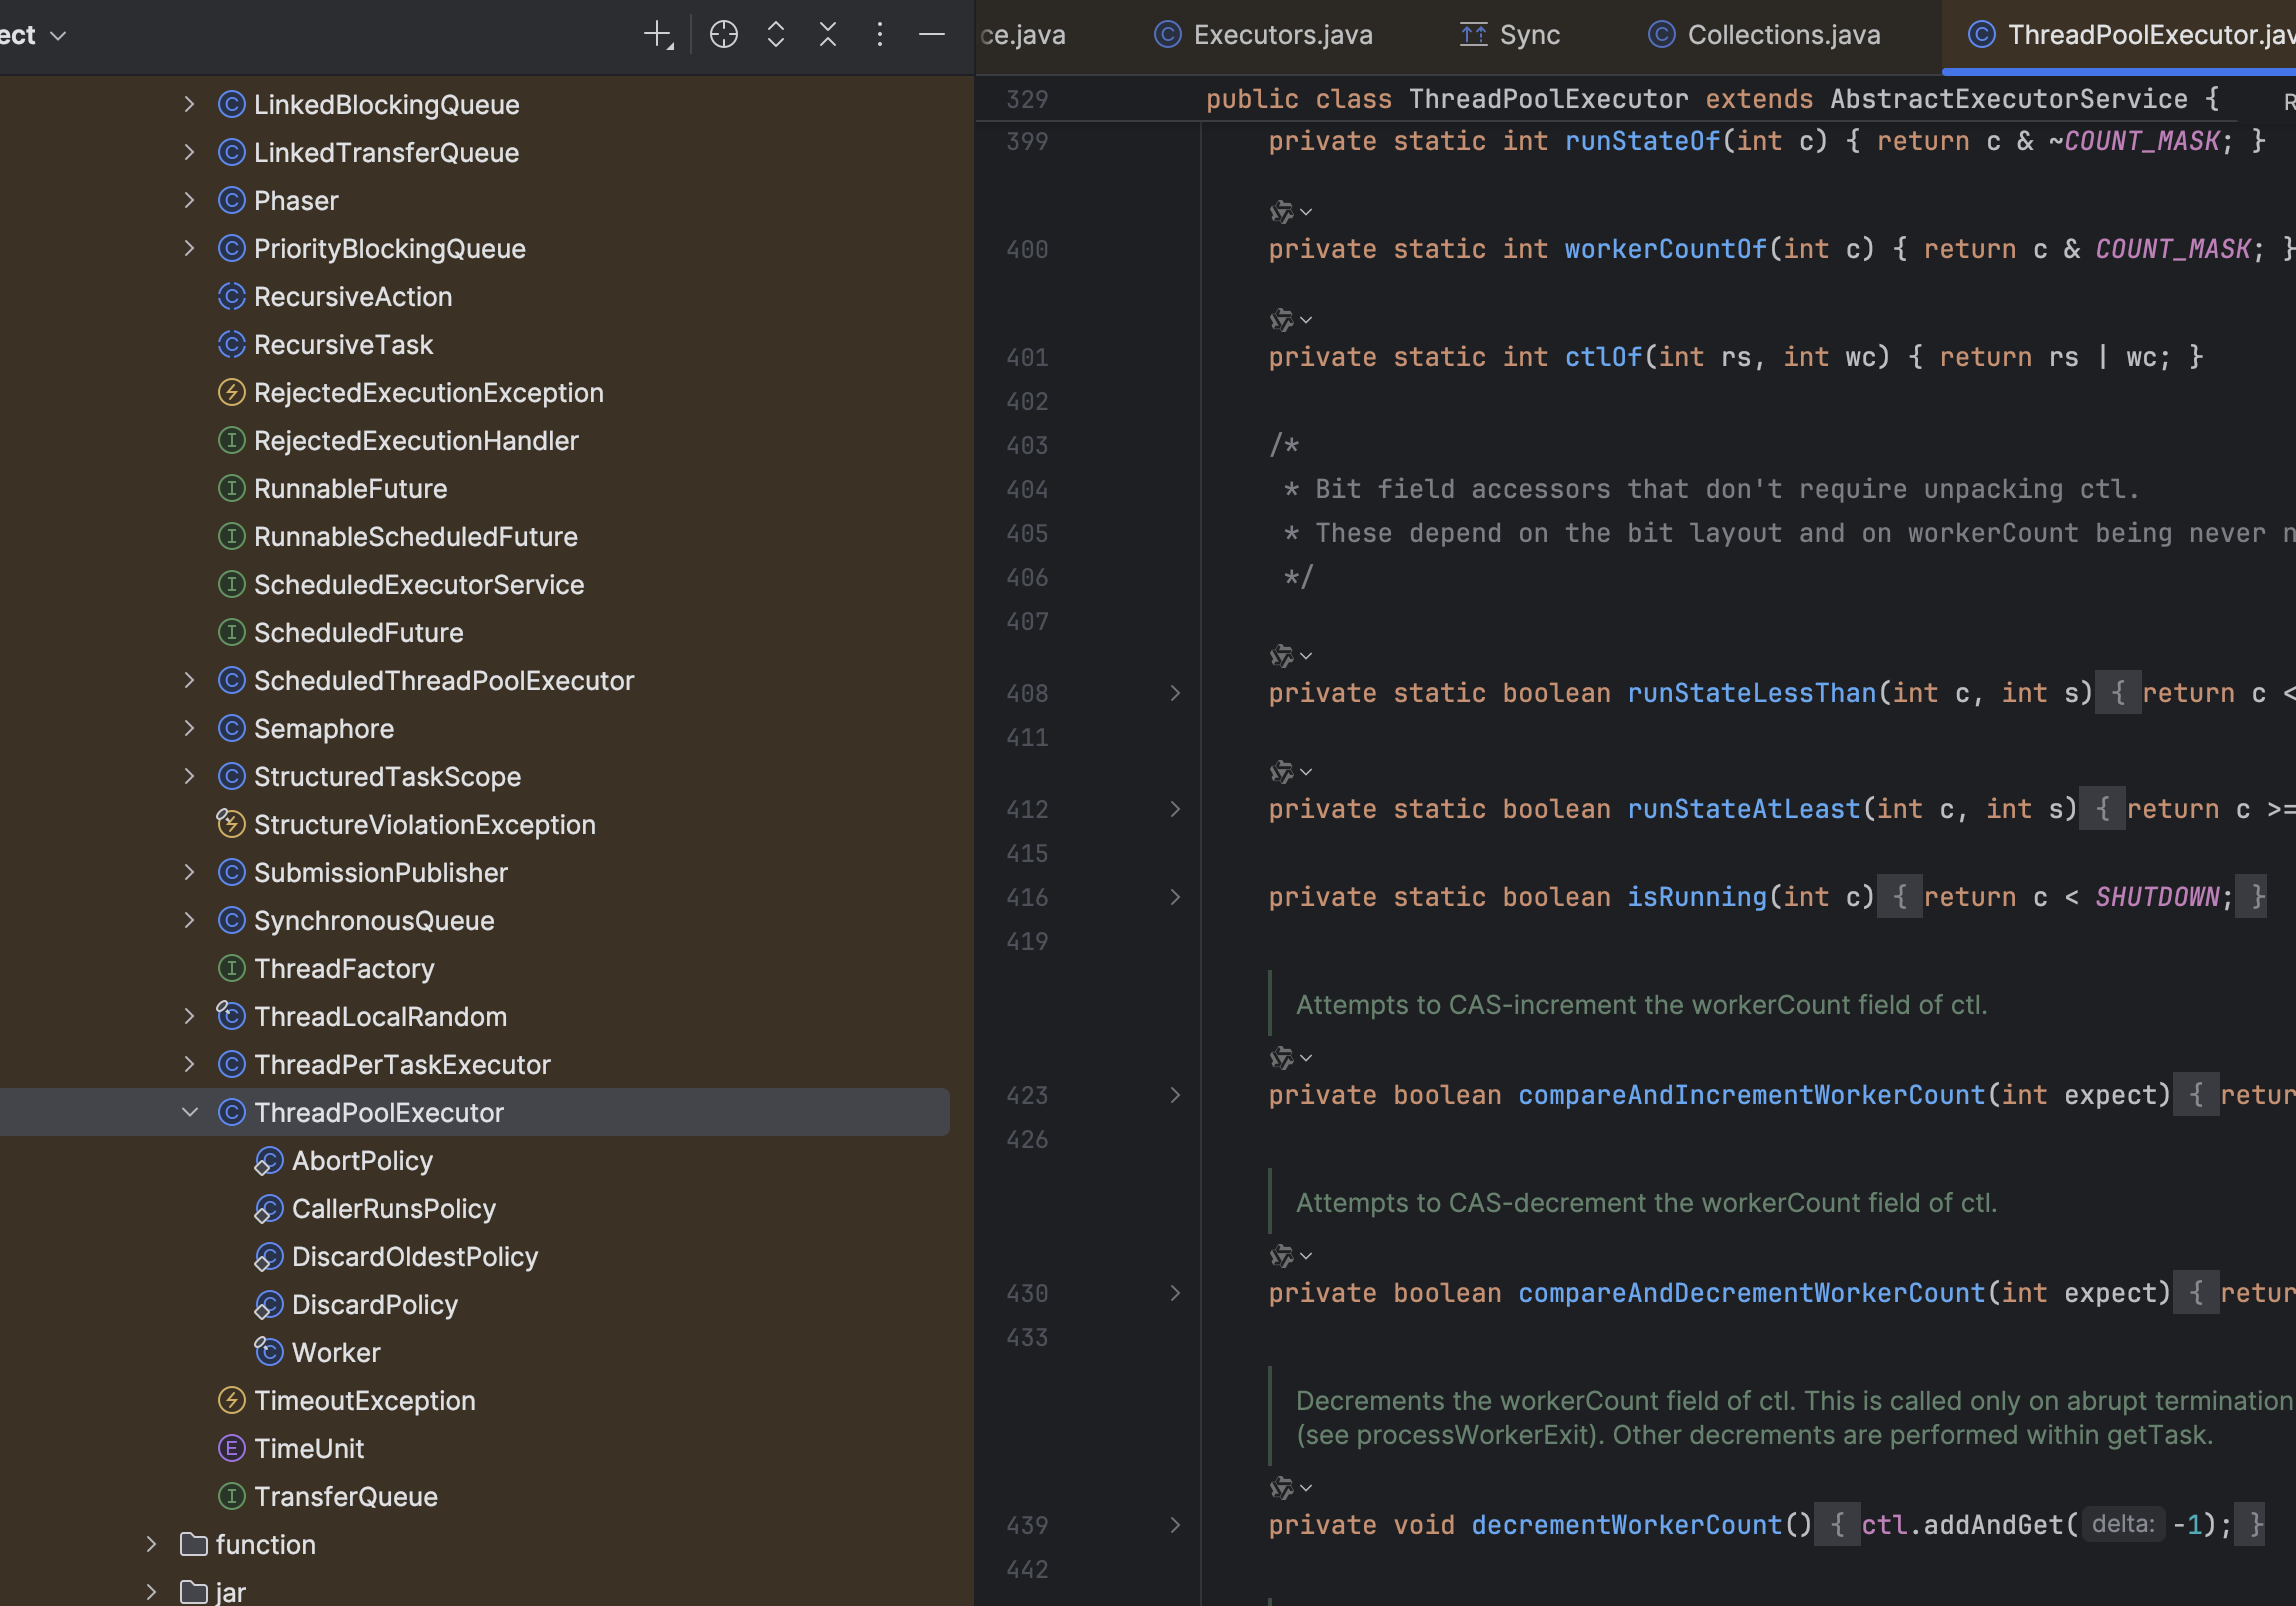Unfold the runStateLessThan method body
This screenshot has width=2296, height=1606.
click(x=1175, y=693)
